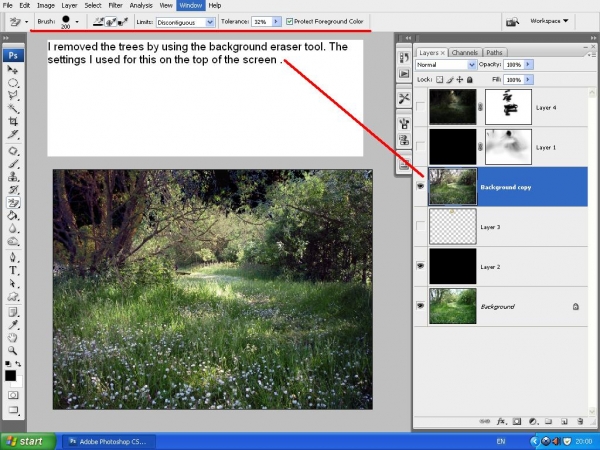Viewport: 600px width, 450px height.
Task: Hide the Background layer
Action: (x=420, y=306)
